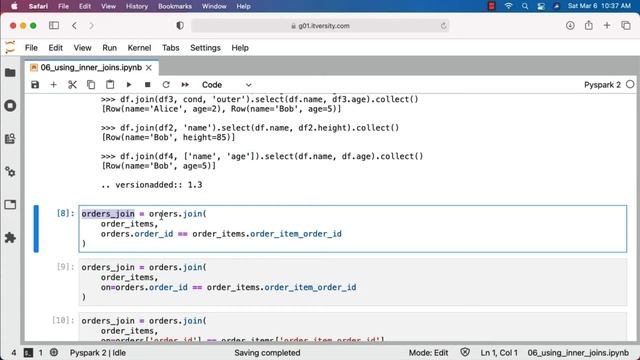Viewport: 640px width, 360px height.
Task: Open JupyterLab Edit menu
Action: [x=56, y=48]
